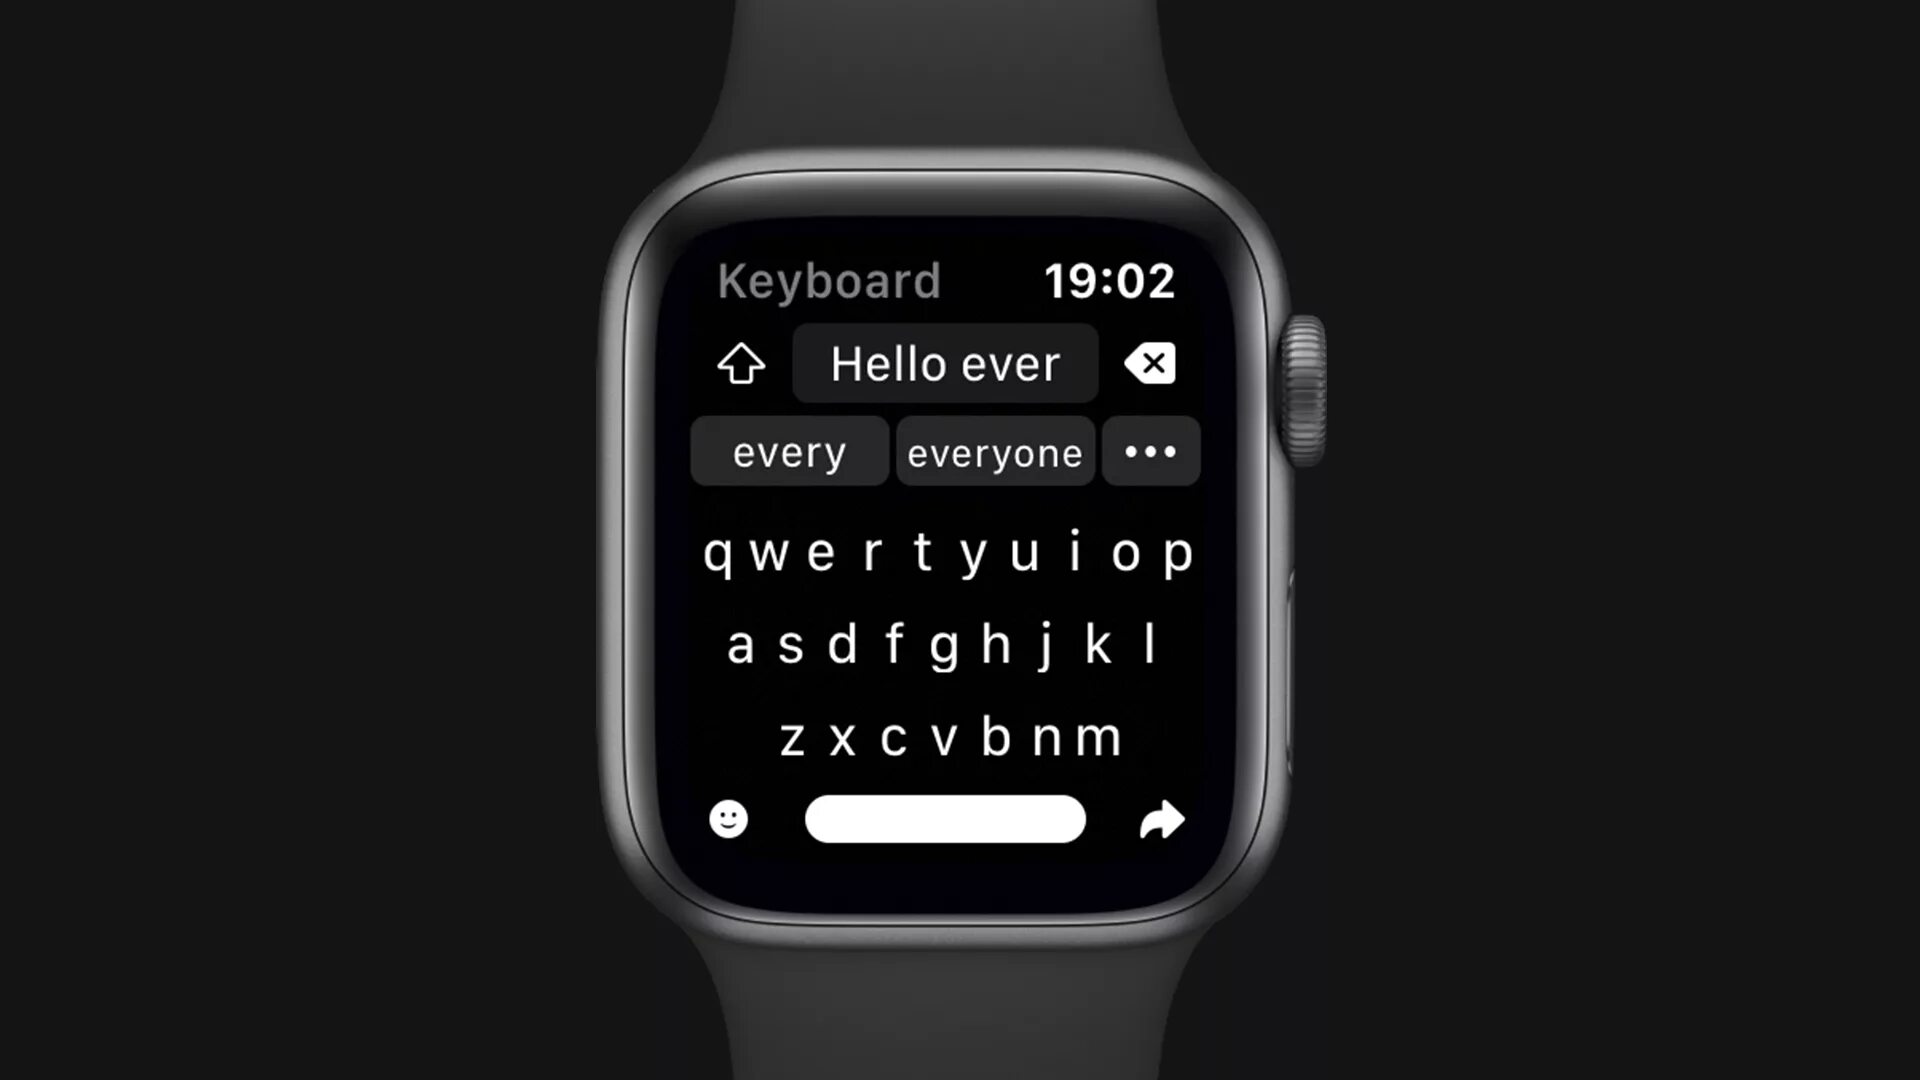This screenshot has height=1080, width=1920.
Task: Select autocomplete suggestion 'everyone'
Action: click(996, 452)
